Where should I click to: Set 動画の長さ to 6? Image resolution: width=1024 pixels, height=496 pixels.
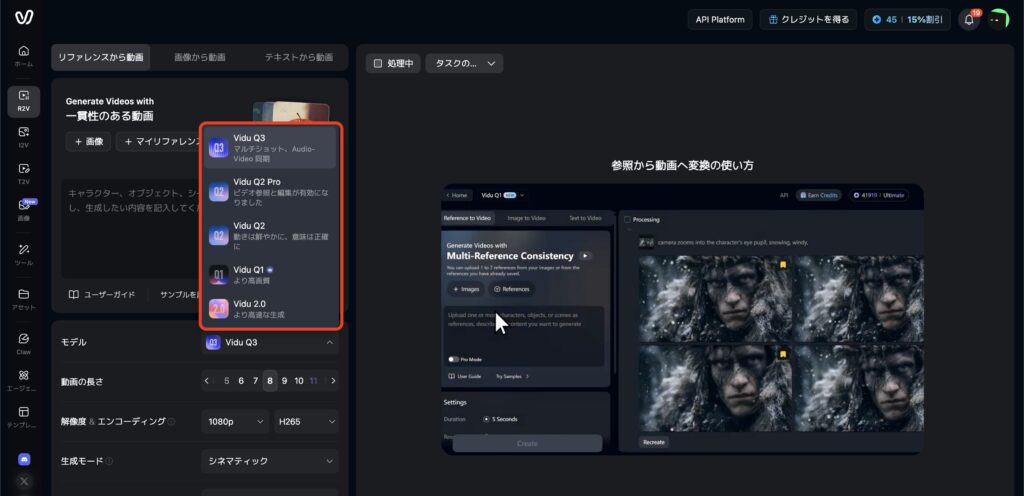[x=241, y=381]
